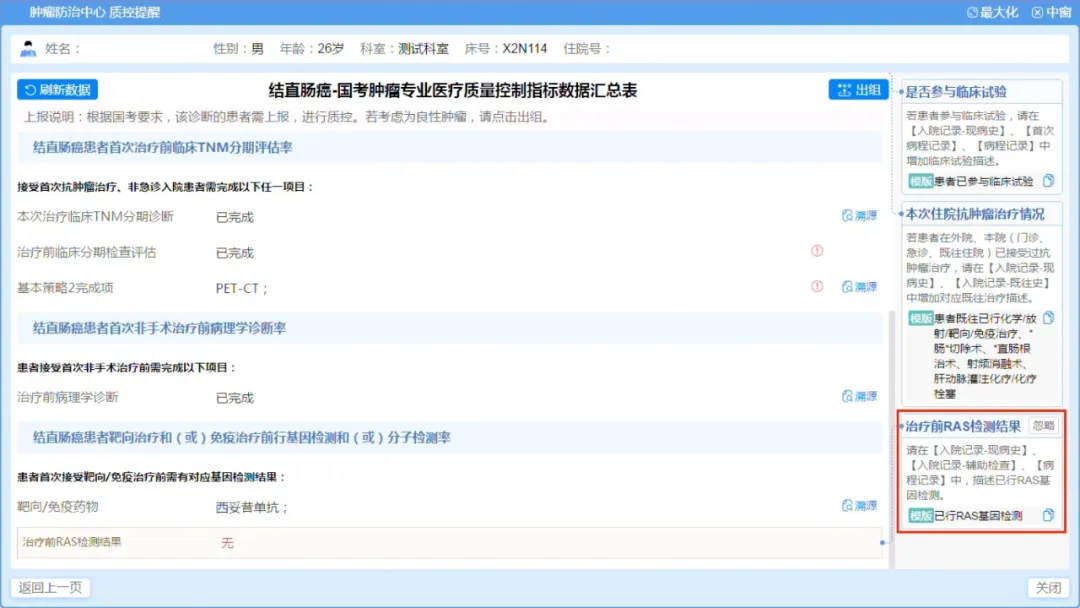Screen dimensions: 1080x608
Task: Copy the 患者既往已行化学/放射 template
Action: [x=1048, y=317]
